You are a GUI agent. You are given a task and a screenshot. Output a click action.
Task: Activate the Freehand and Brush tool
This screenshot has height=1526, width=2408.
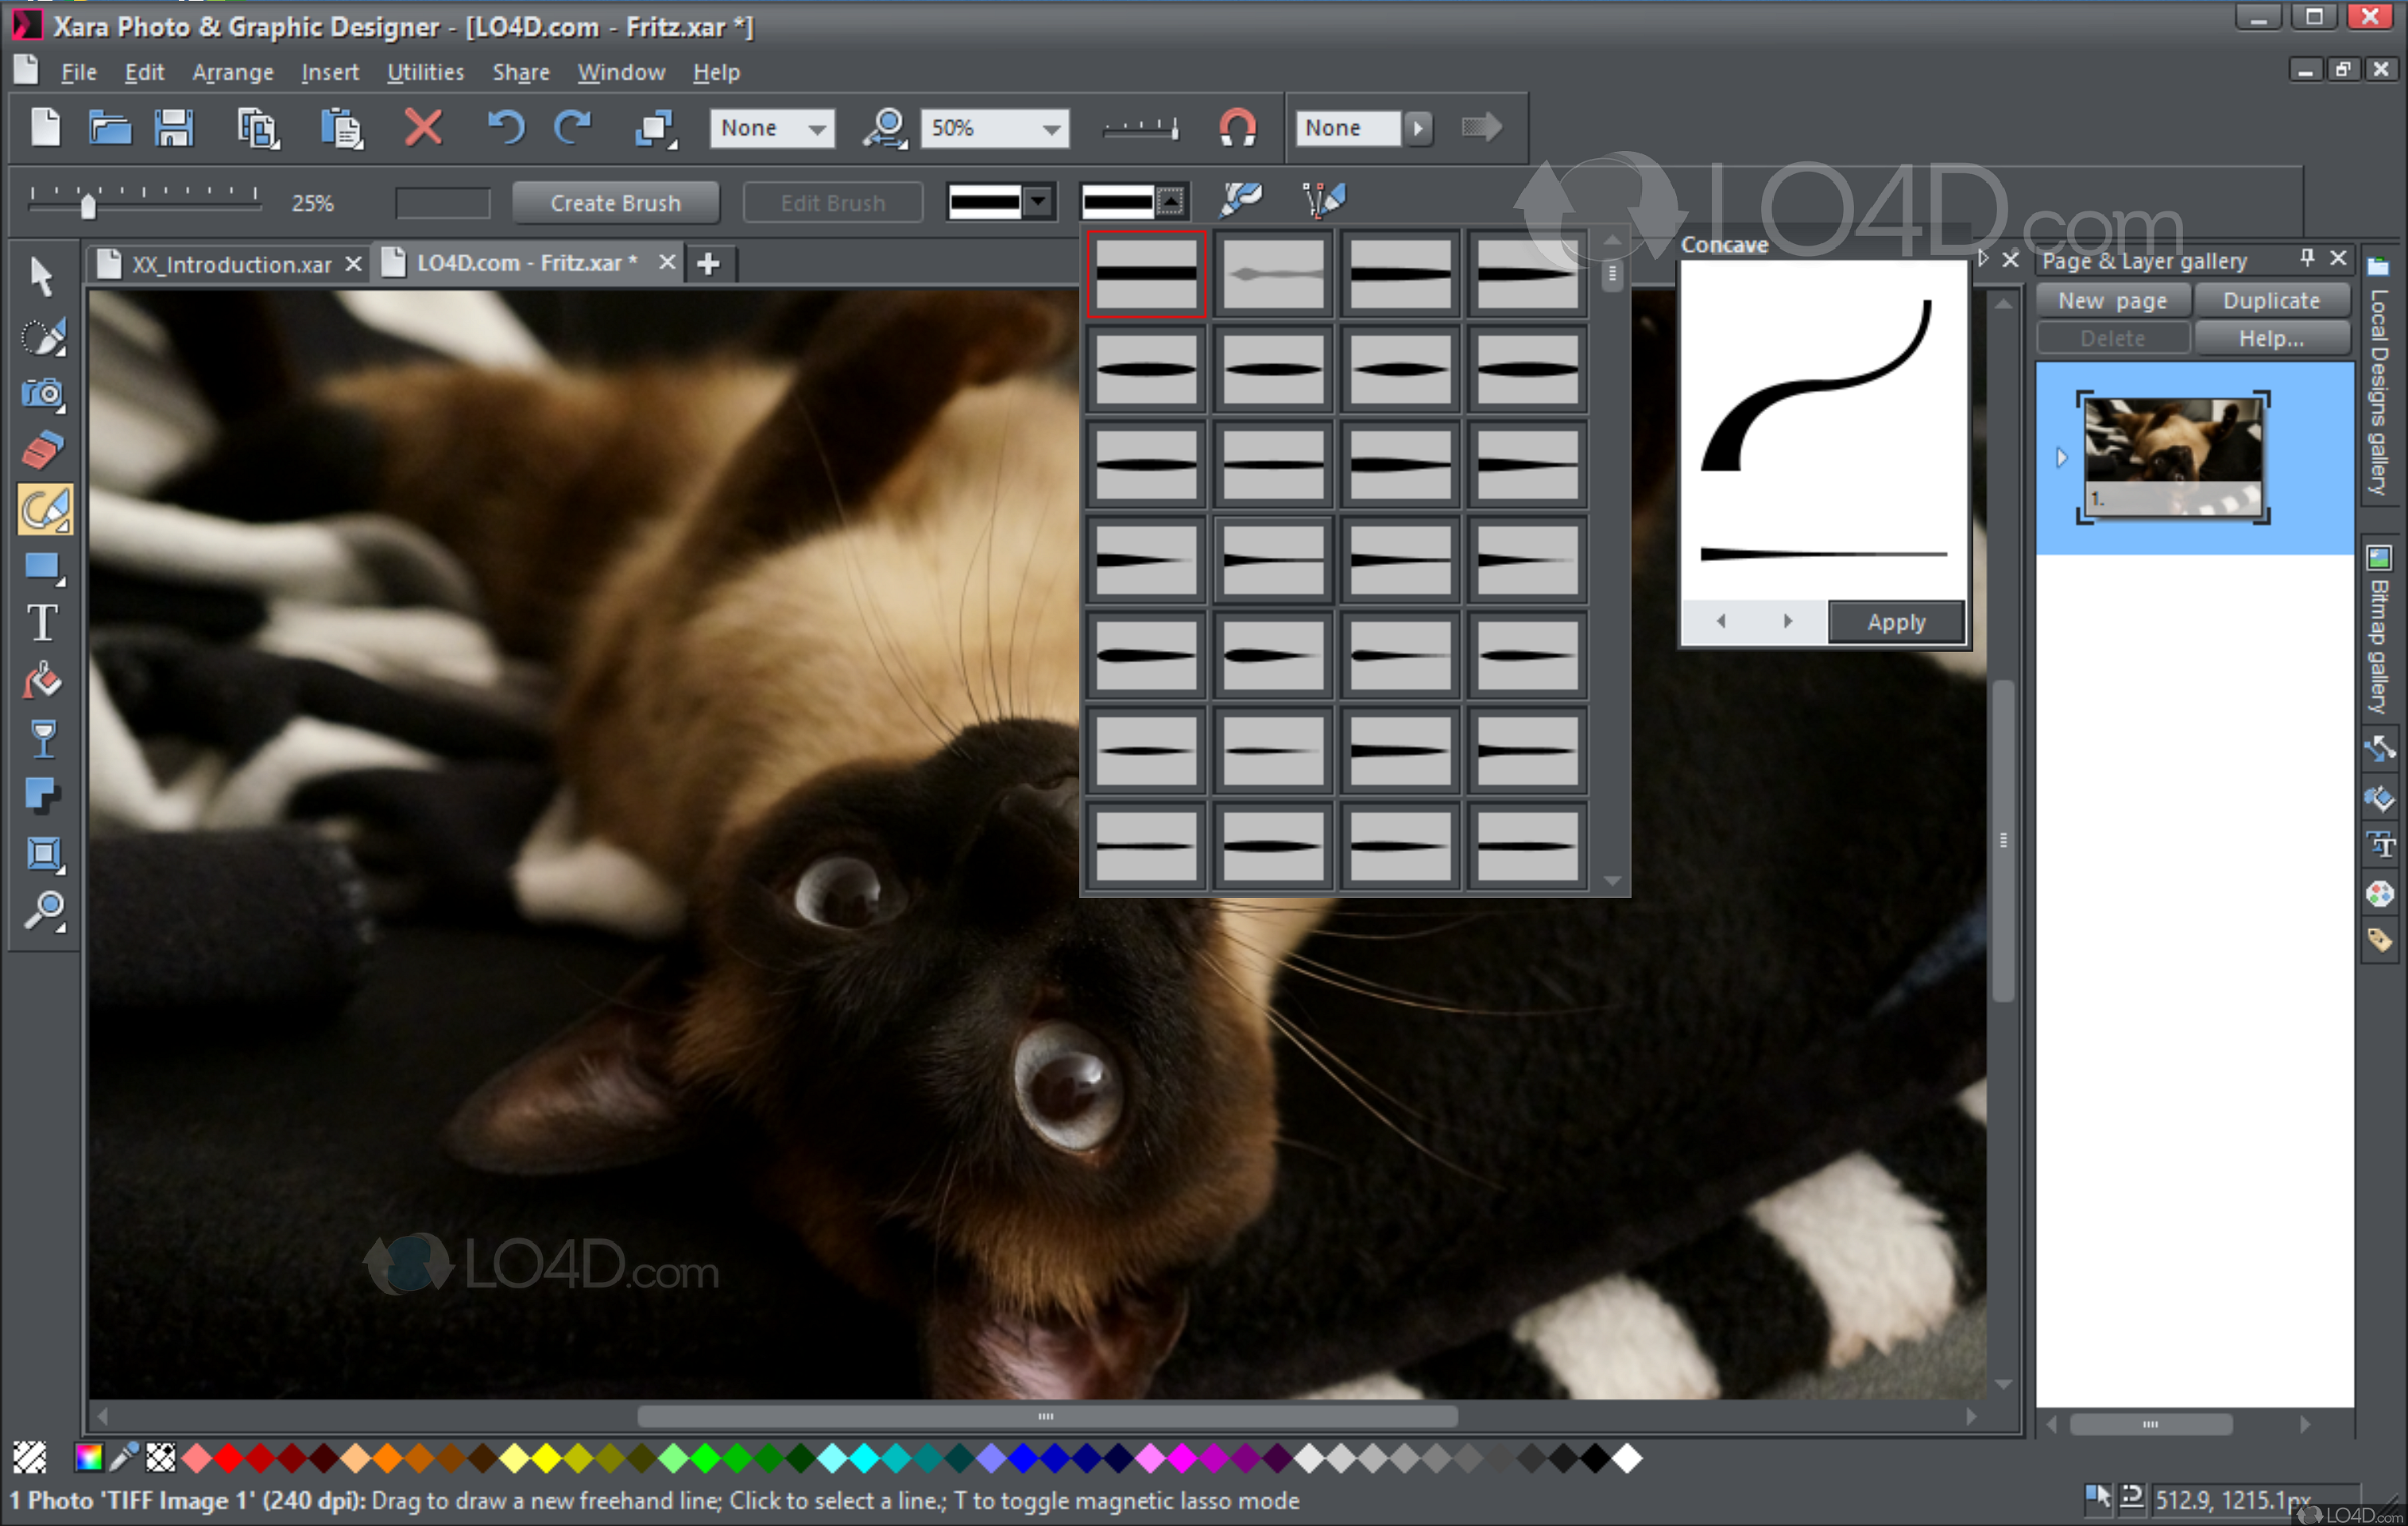pos(45,509)
